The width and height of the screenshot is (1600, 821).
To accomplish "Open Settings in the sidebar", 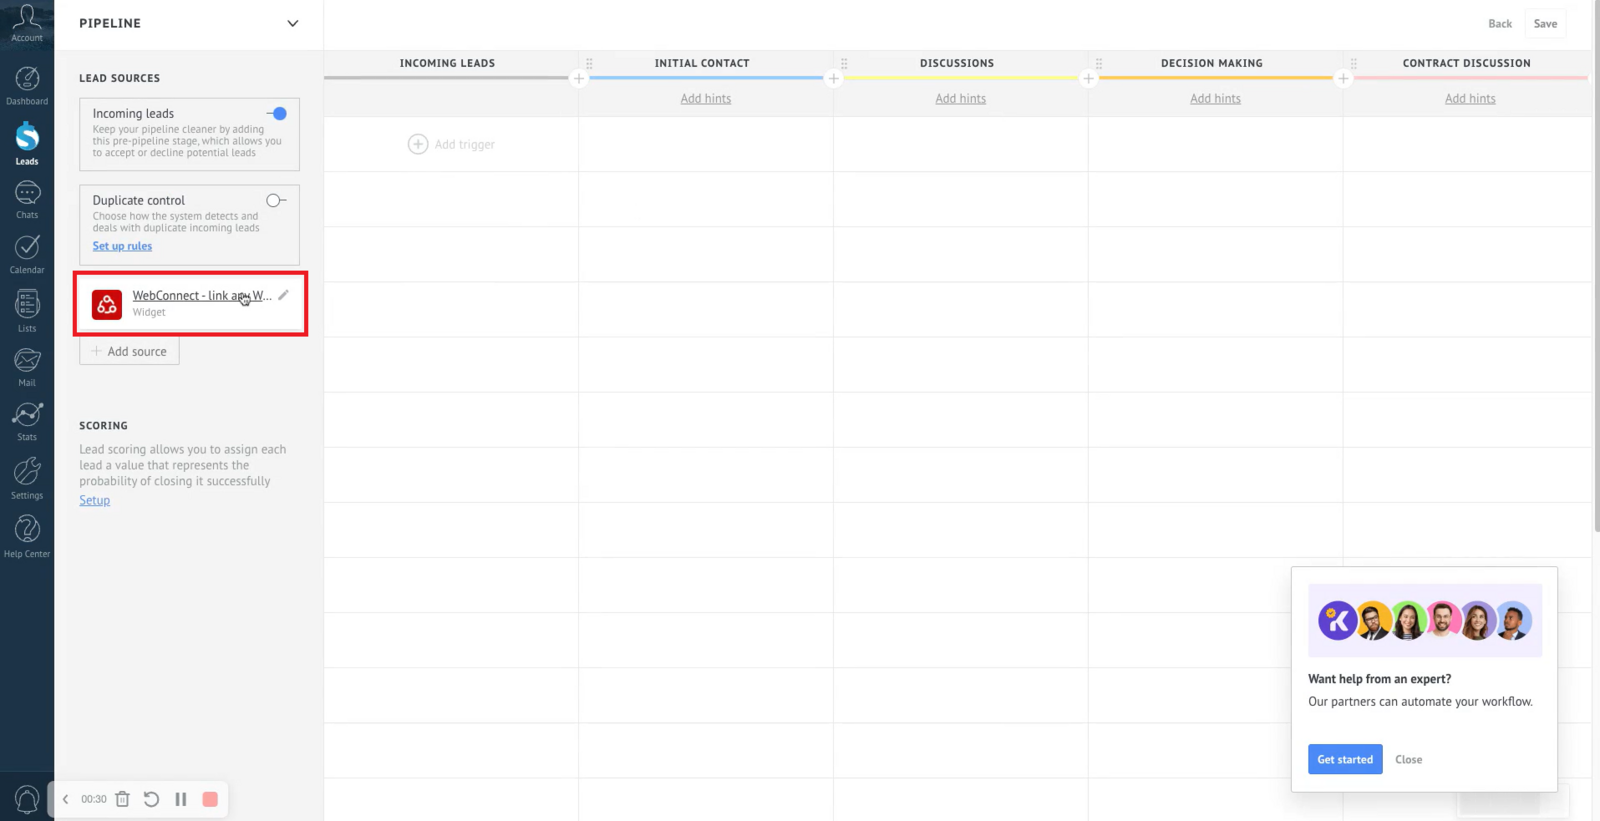I will 27,478.
